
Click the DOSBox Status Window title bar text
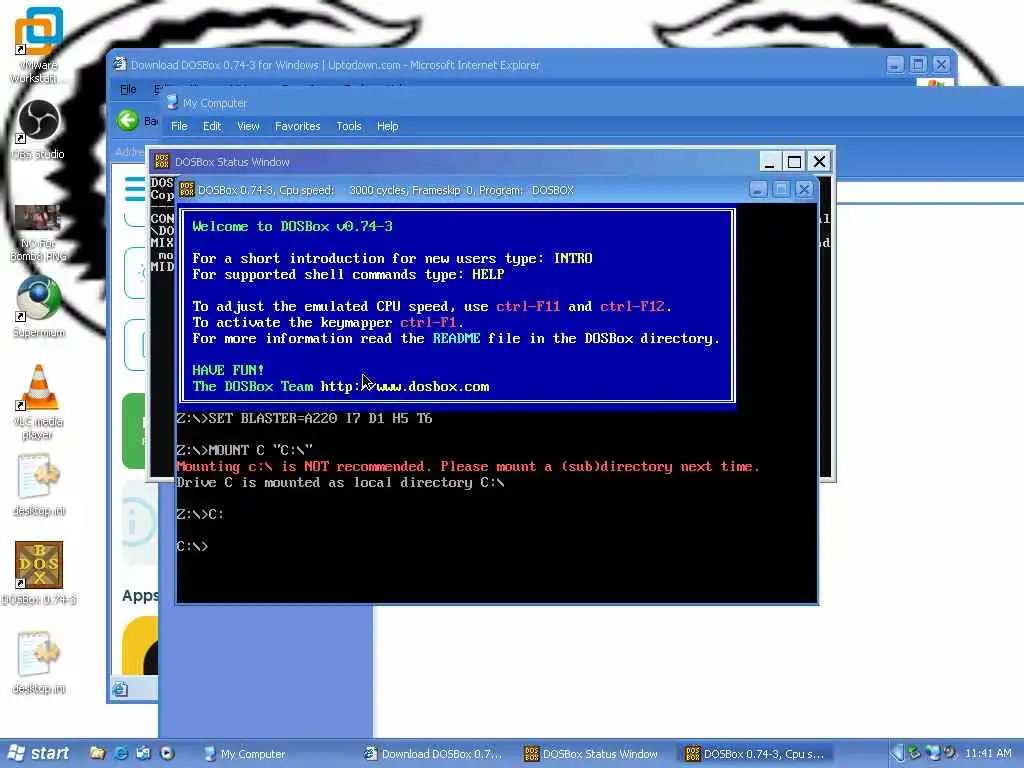coord(232,161)
